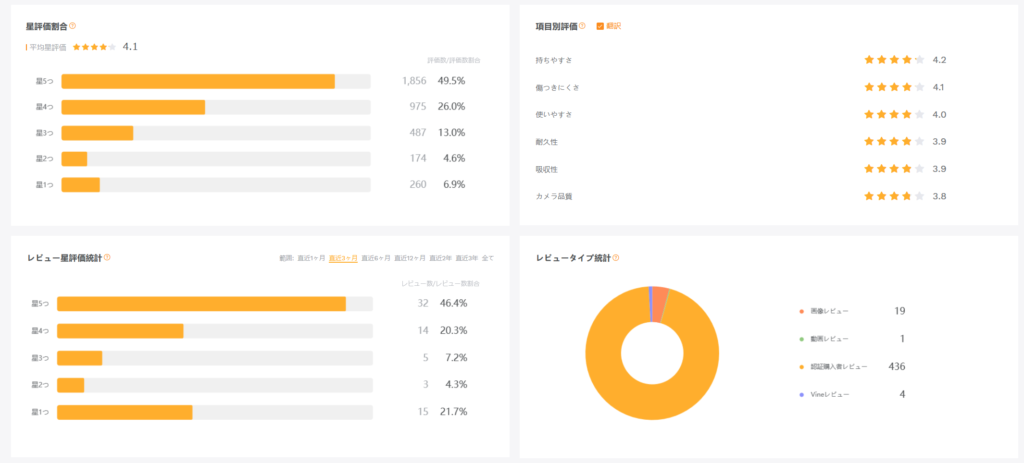Click help icon next to 項目別評価

coord(583,26)
